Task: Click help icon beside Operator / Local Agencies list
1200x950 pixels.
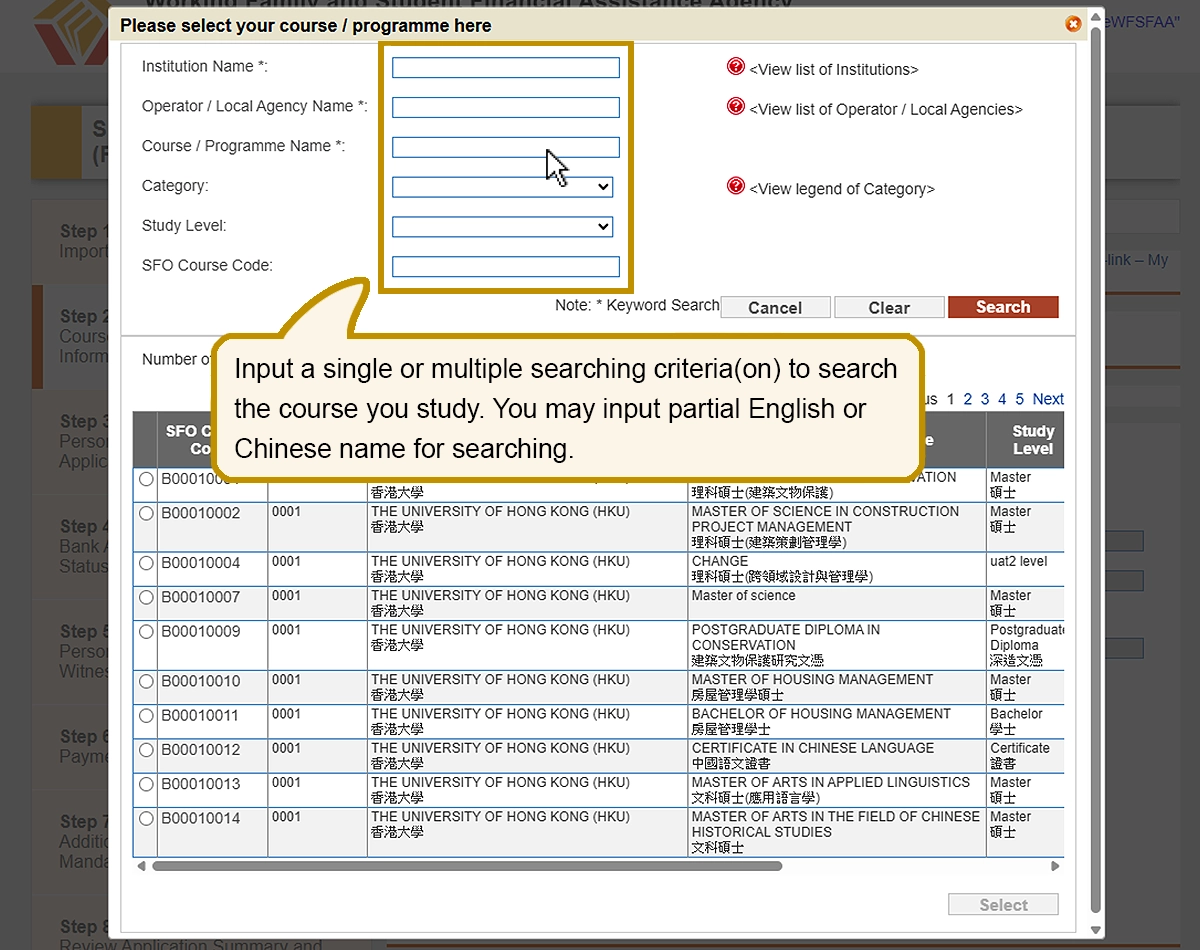Action: [x=736, y=106]
